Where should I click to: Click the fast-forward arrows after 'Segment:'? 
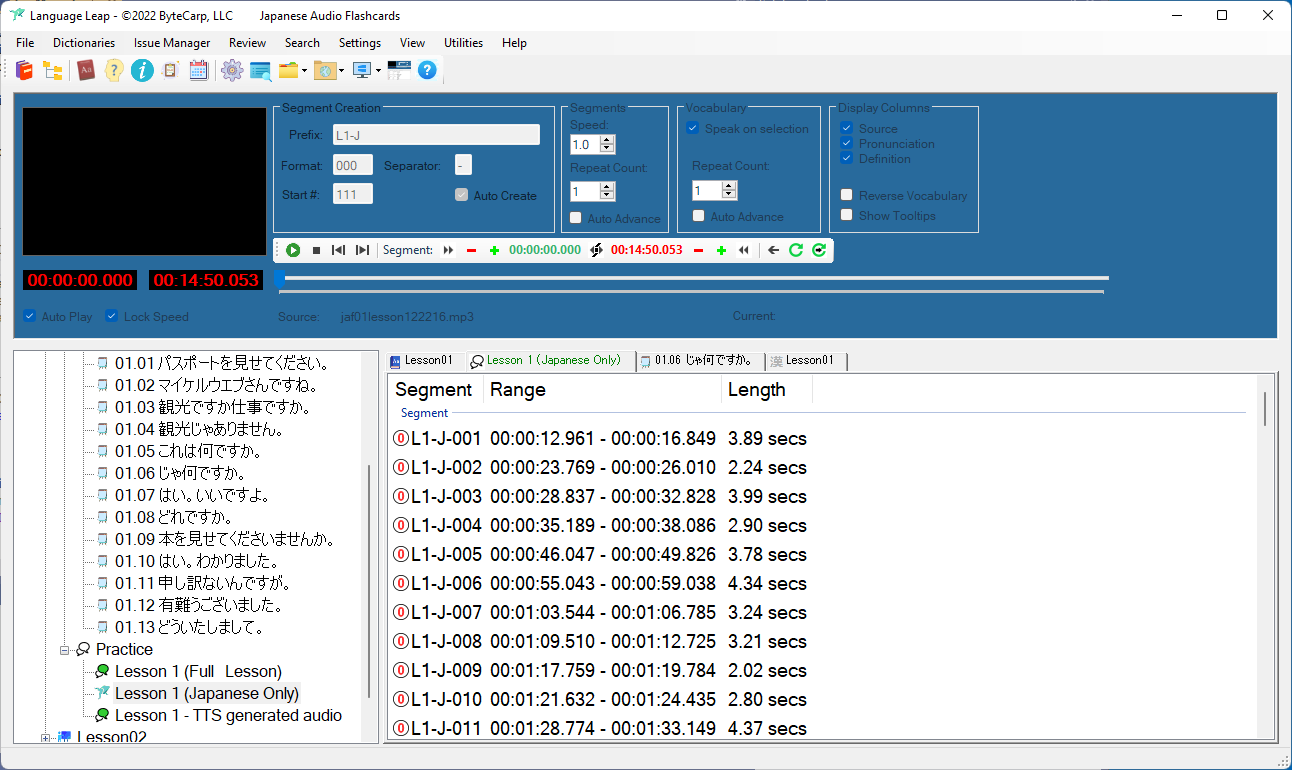click(448, 250)
